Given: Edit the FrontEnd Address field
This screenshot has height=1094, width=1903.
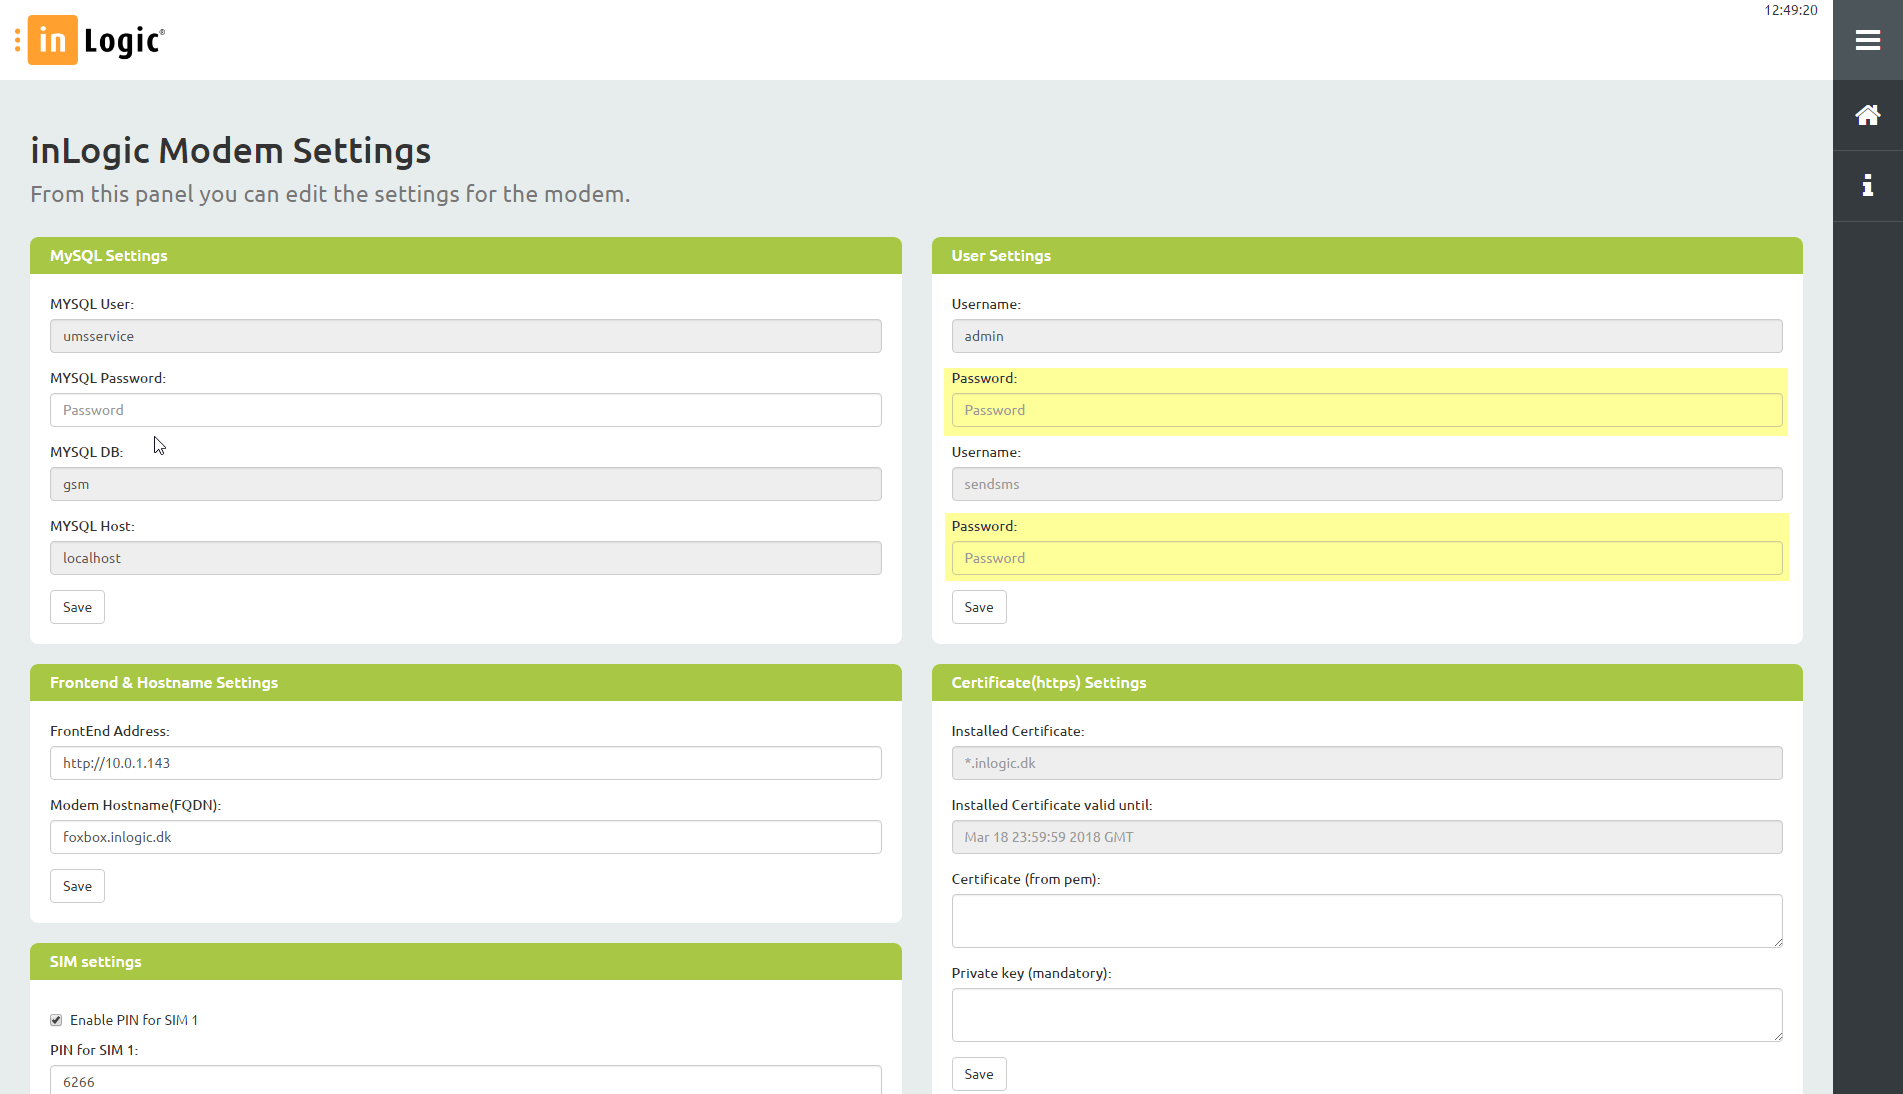Looking at the screenshot, I should coord(465,763).
